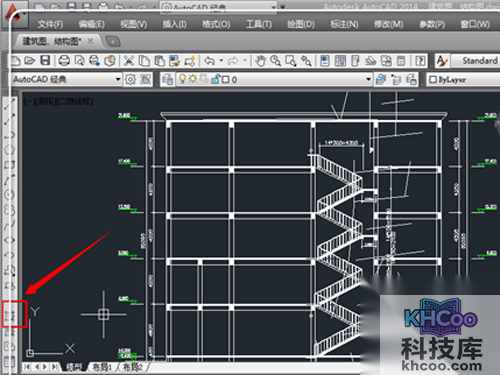The image size is (500, 375).
Task: Click the Block Editor icon
Action: [x=190, y=61]
